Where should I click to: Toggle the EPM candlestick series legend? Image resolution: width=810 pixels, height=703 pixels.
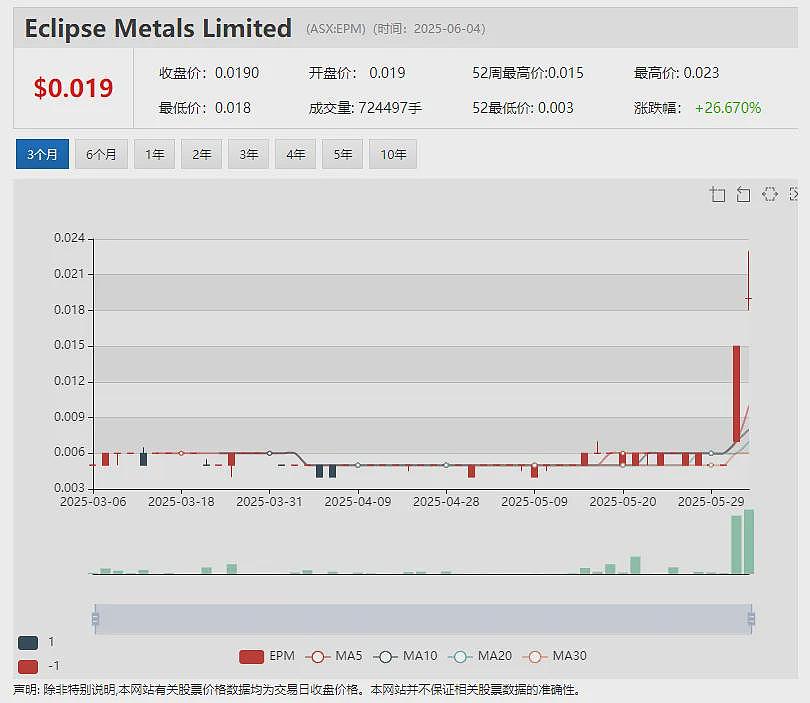point(267,657)
